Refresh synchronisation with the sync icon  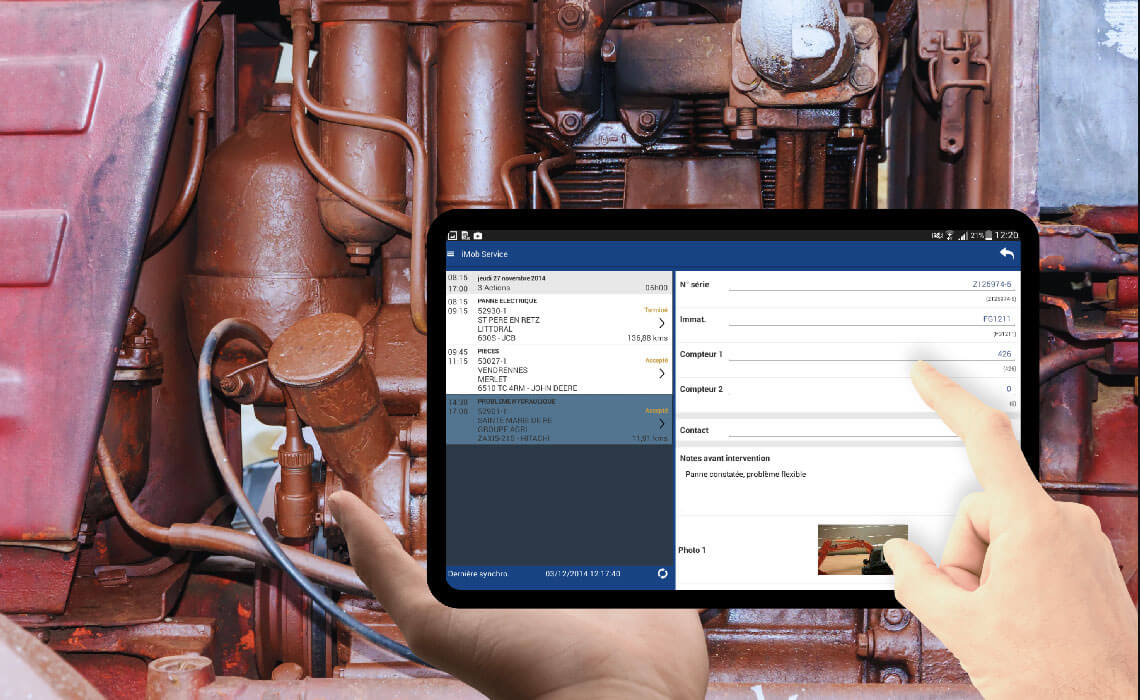[662, 574]
